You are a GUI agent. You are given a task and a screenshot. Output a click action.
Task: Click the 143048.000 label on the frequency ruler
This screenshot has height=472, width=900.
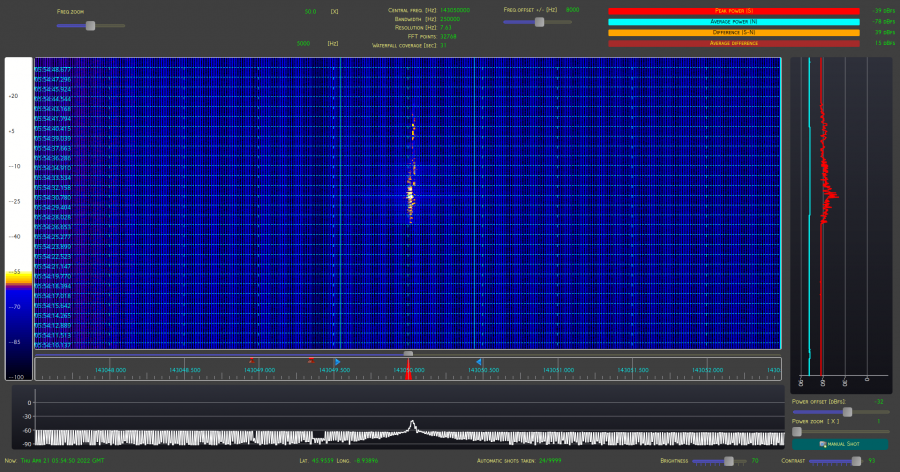[x=110, y=370]
